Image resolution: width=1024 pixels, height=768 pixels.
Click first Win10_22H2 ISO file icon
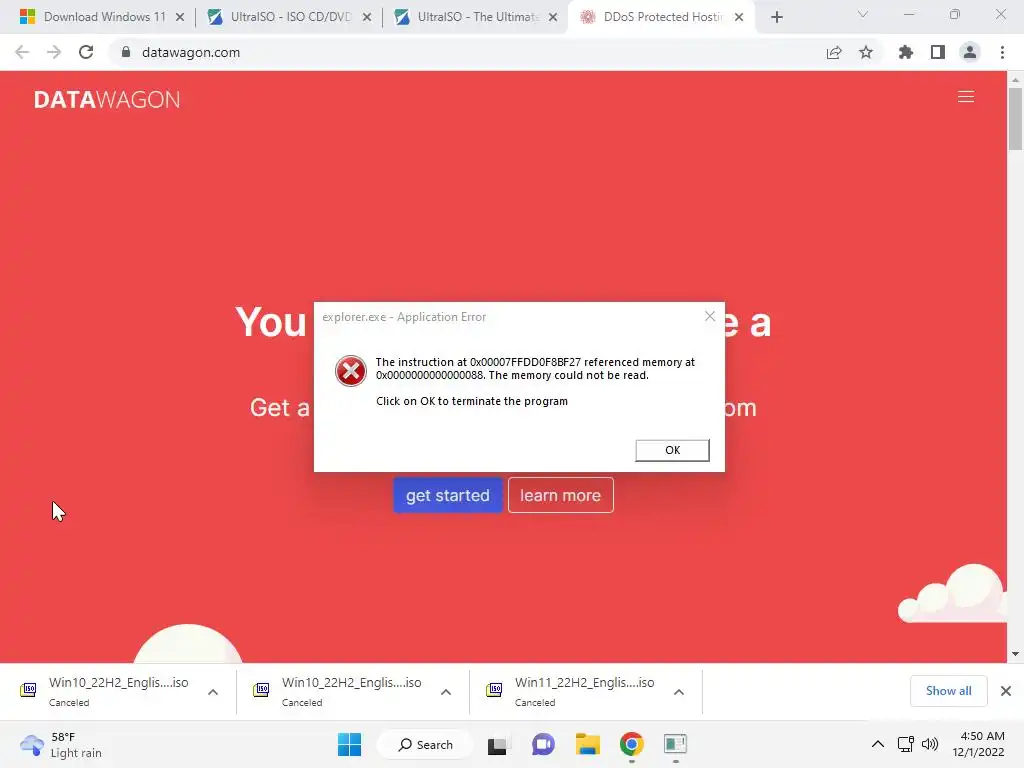click(x=28, y=690)
